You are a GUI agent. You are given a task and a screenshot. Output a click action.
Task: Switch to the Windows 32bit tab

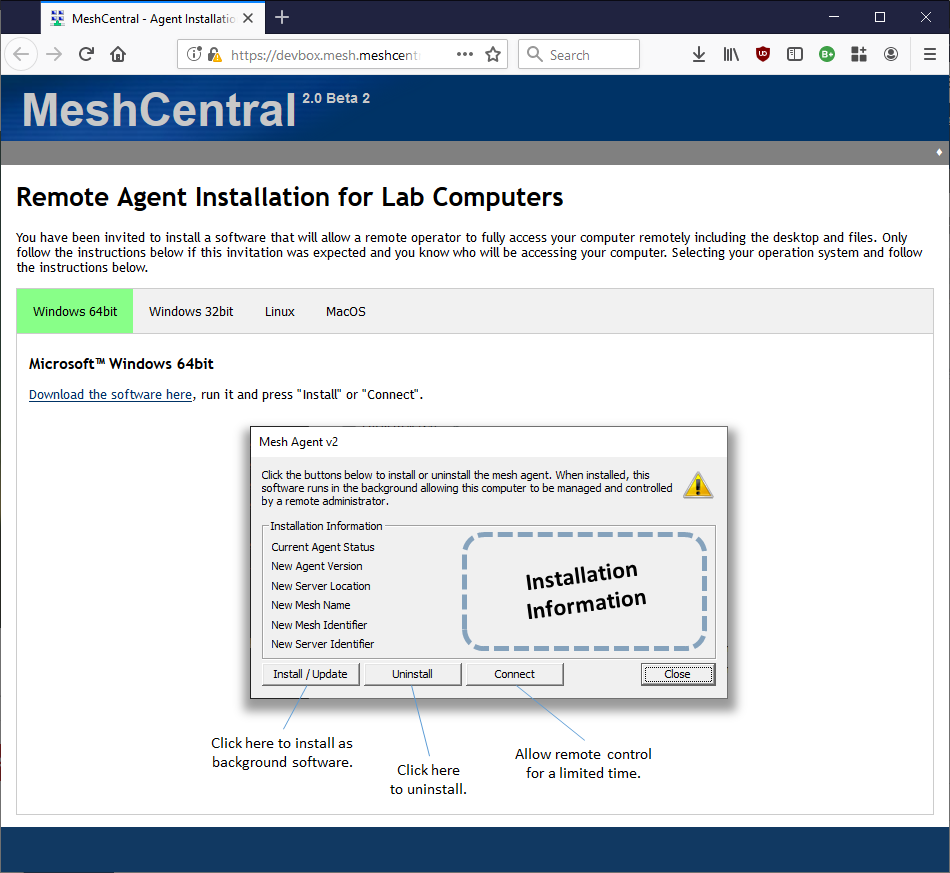(191, 311)
